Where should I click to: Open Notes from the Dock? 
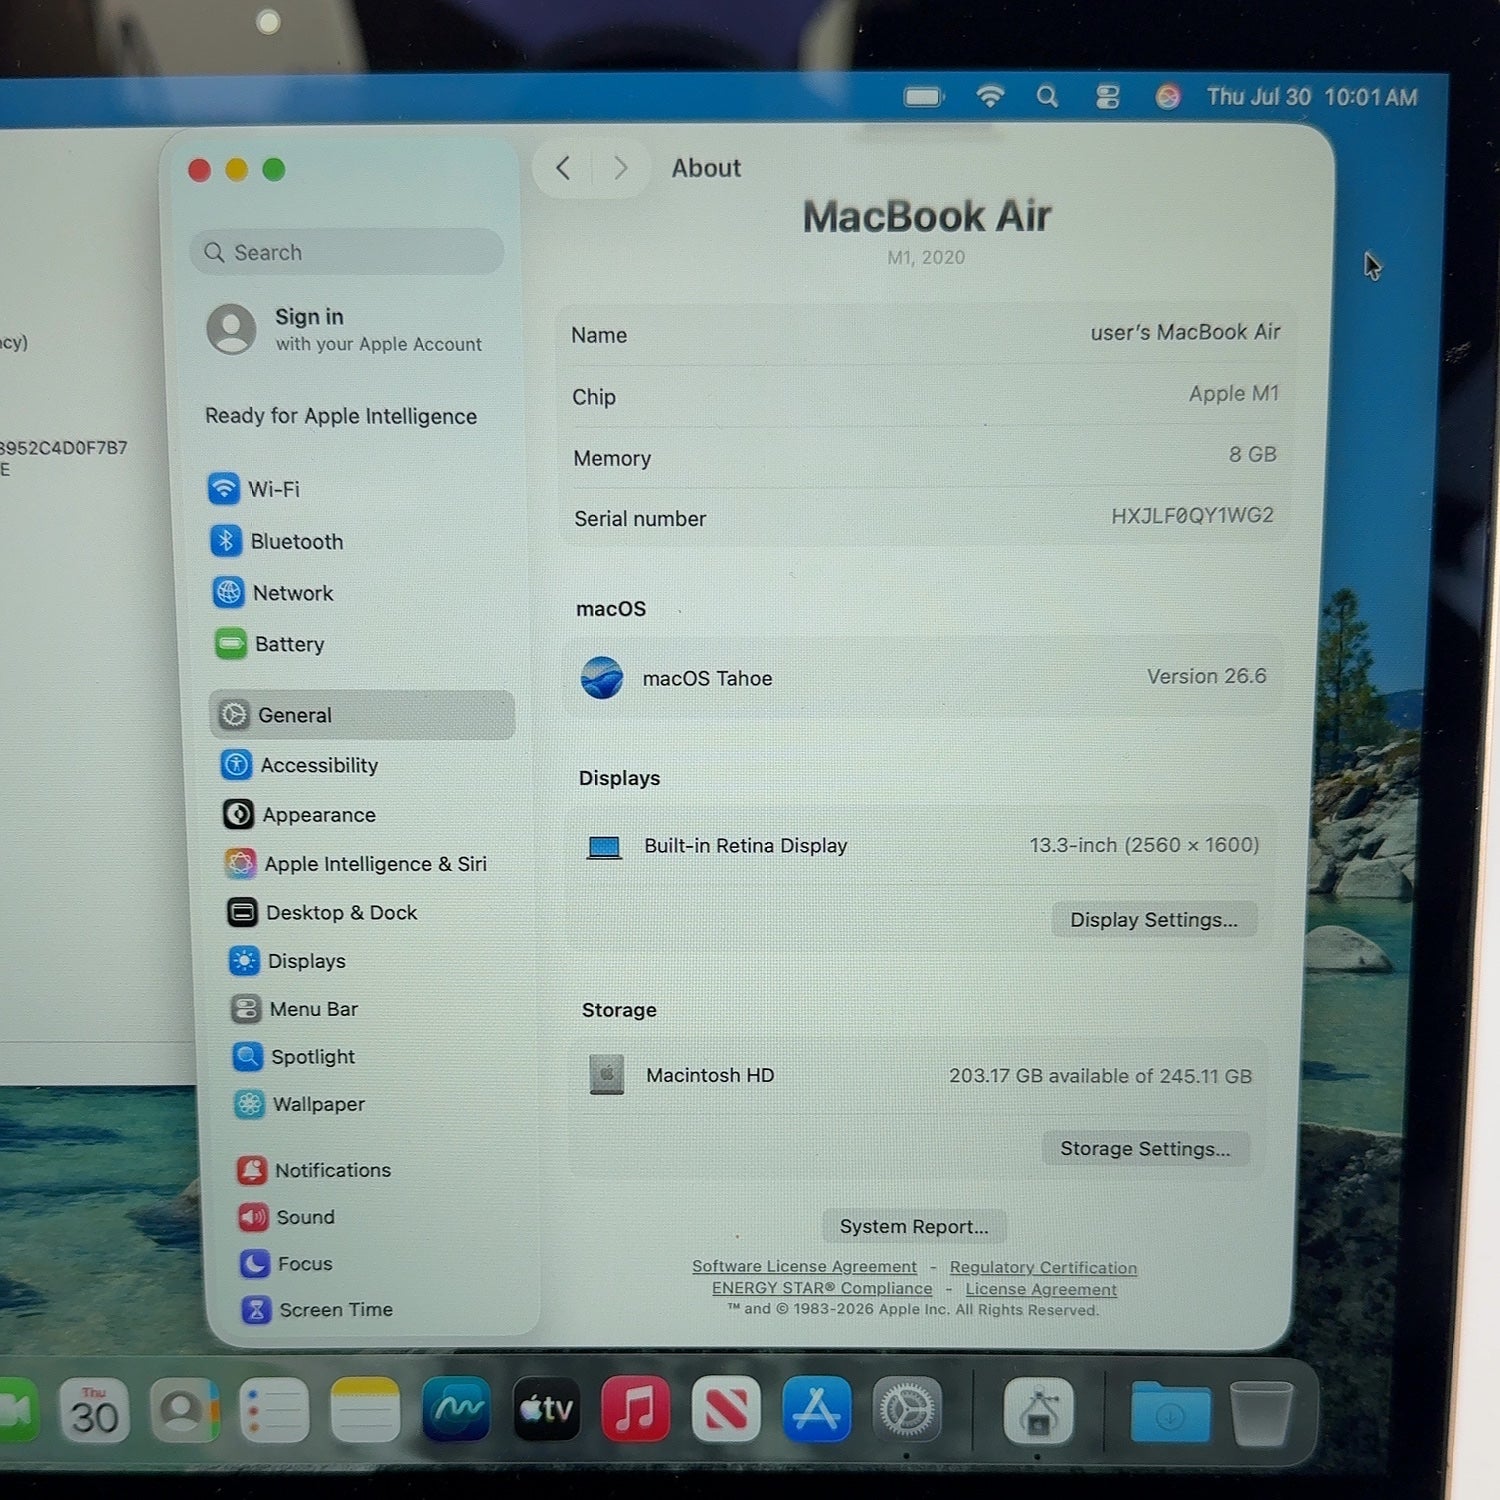click(365, 1410)
